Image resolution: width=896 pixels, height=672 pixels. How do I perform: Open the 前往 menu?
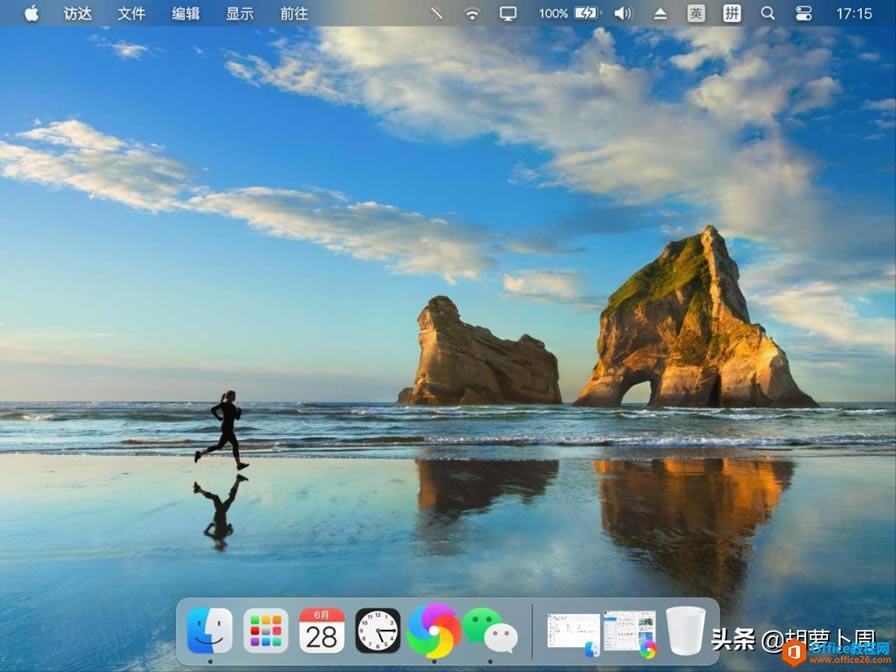(294, 13)
